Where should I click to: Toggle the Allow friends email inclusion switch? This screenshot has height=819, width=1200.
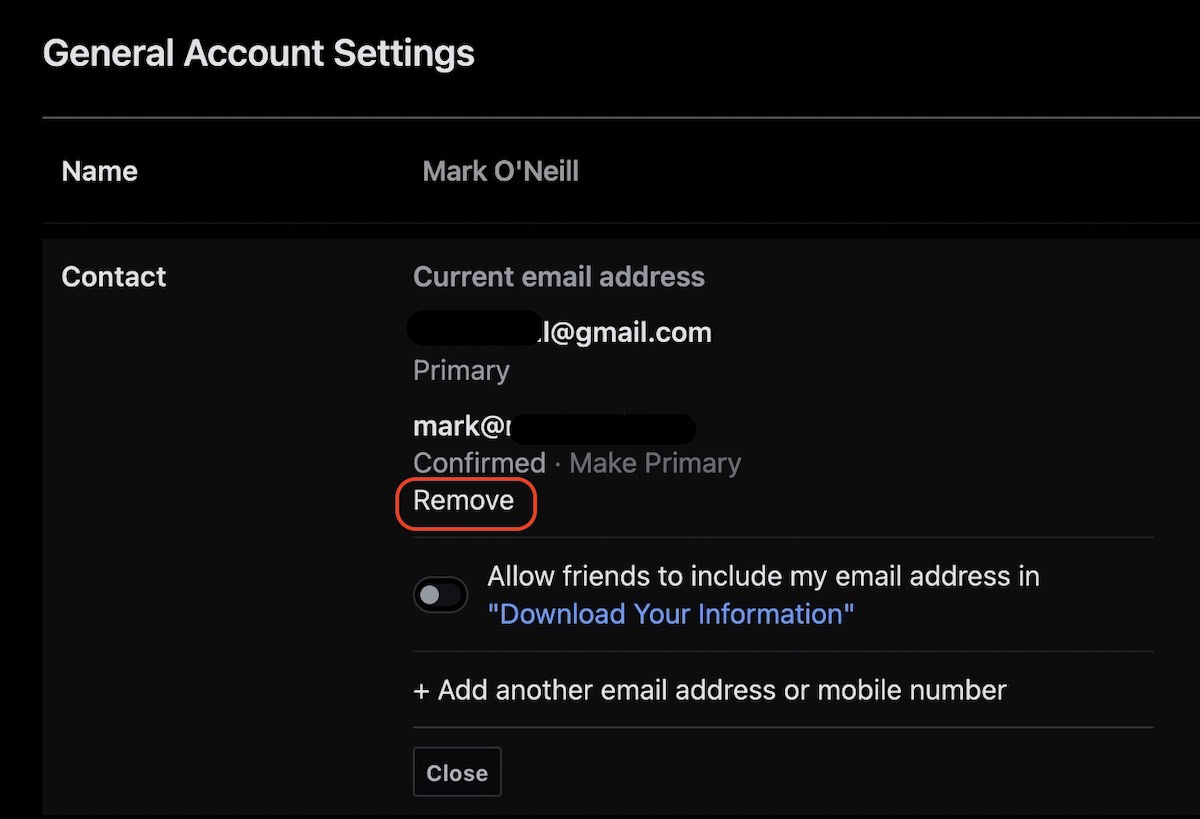pyautogui.click(x=440, y=595)
